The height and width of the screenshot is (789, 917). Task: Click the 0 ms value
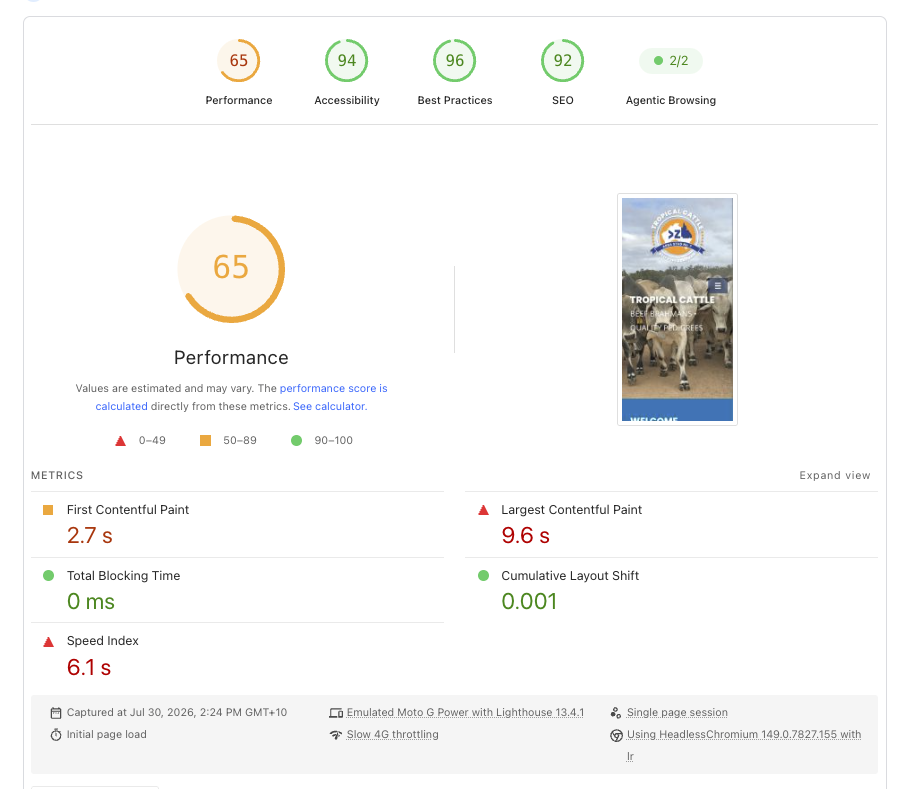pos(91,601)
